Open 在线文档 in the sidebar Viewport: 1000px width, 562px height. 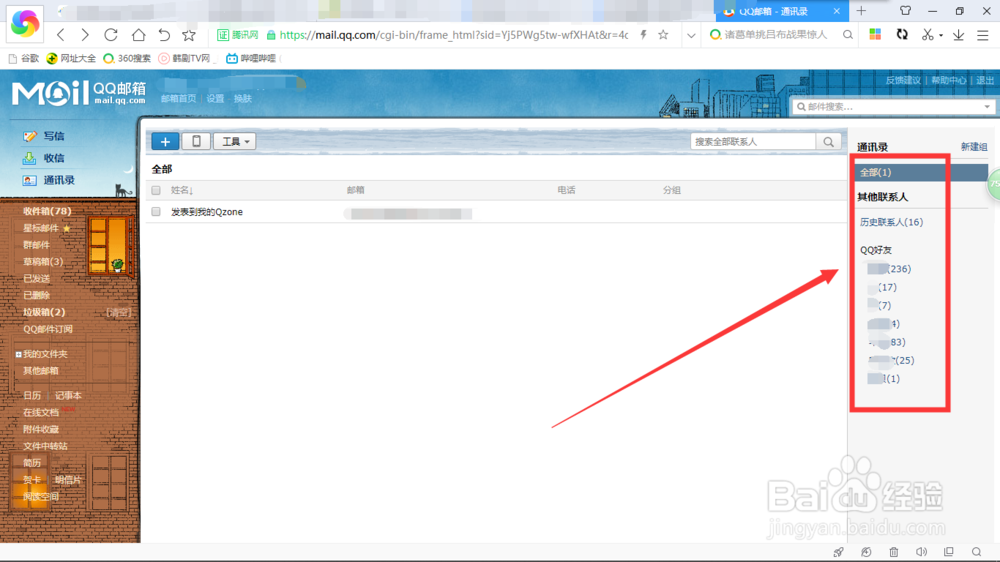(41, 412)
